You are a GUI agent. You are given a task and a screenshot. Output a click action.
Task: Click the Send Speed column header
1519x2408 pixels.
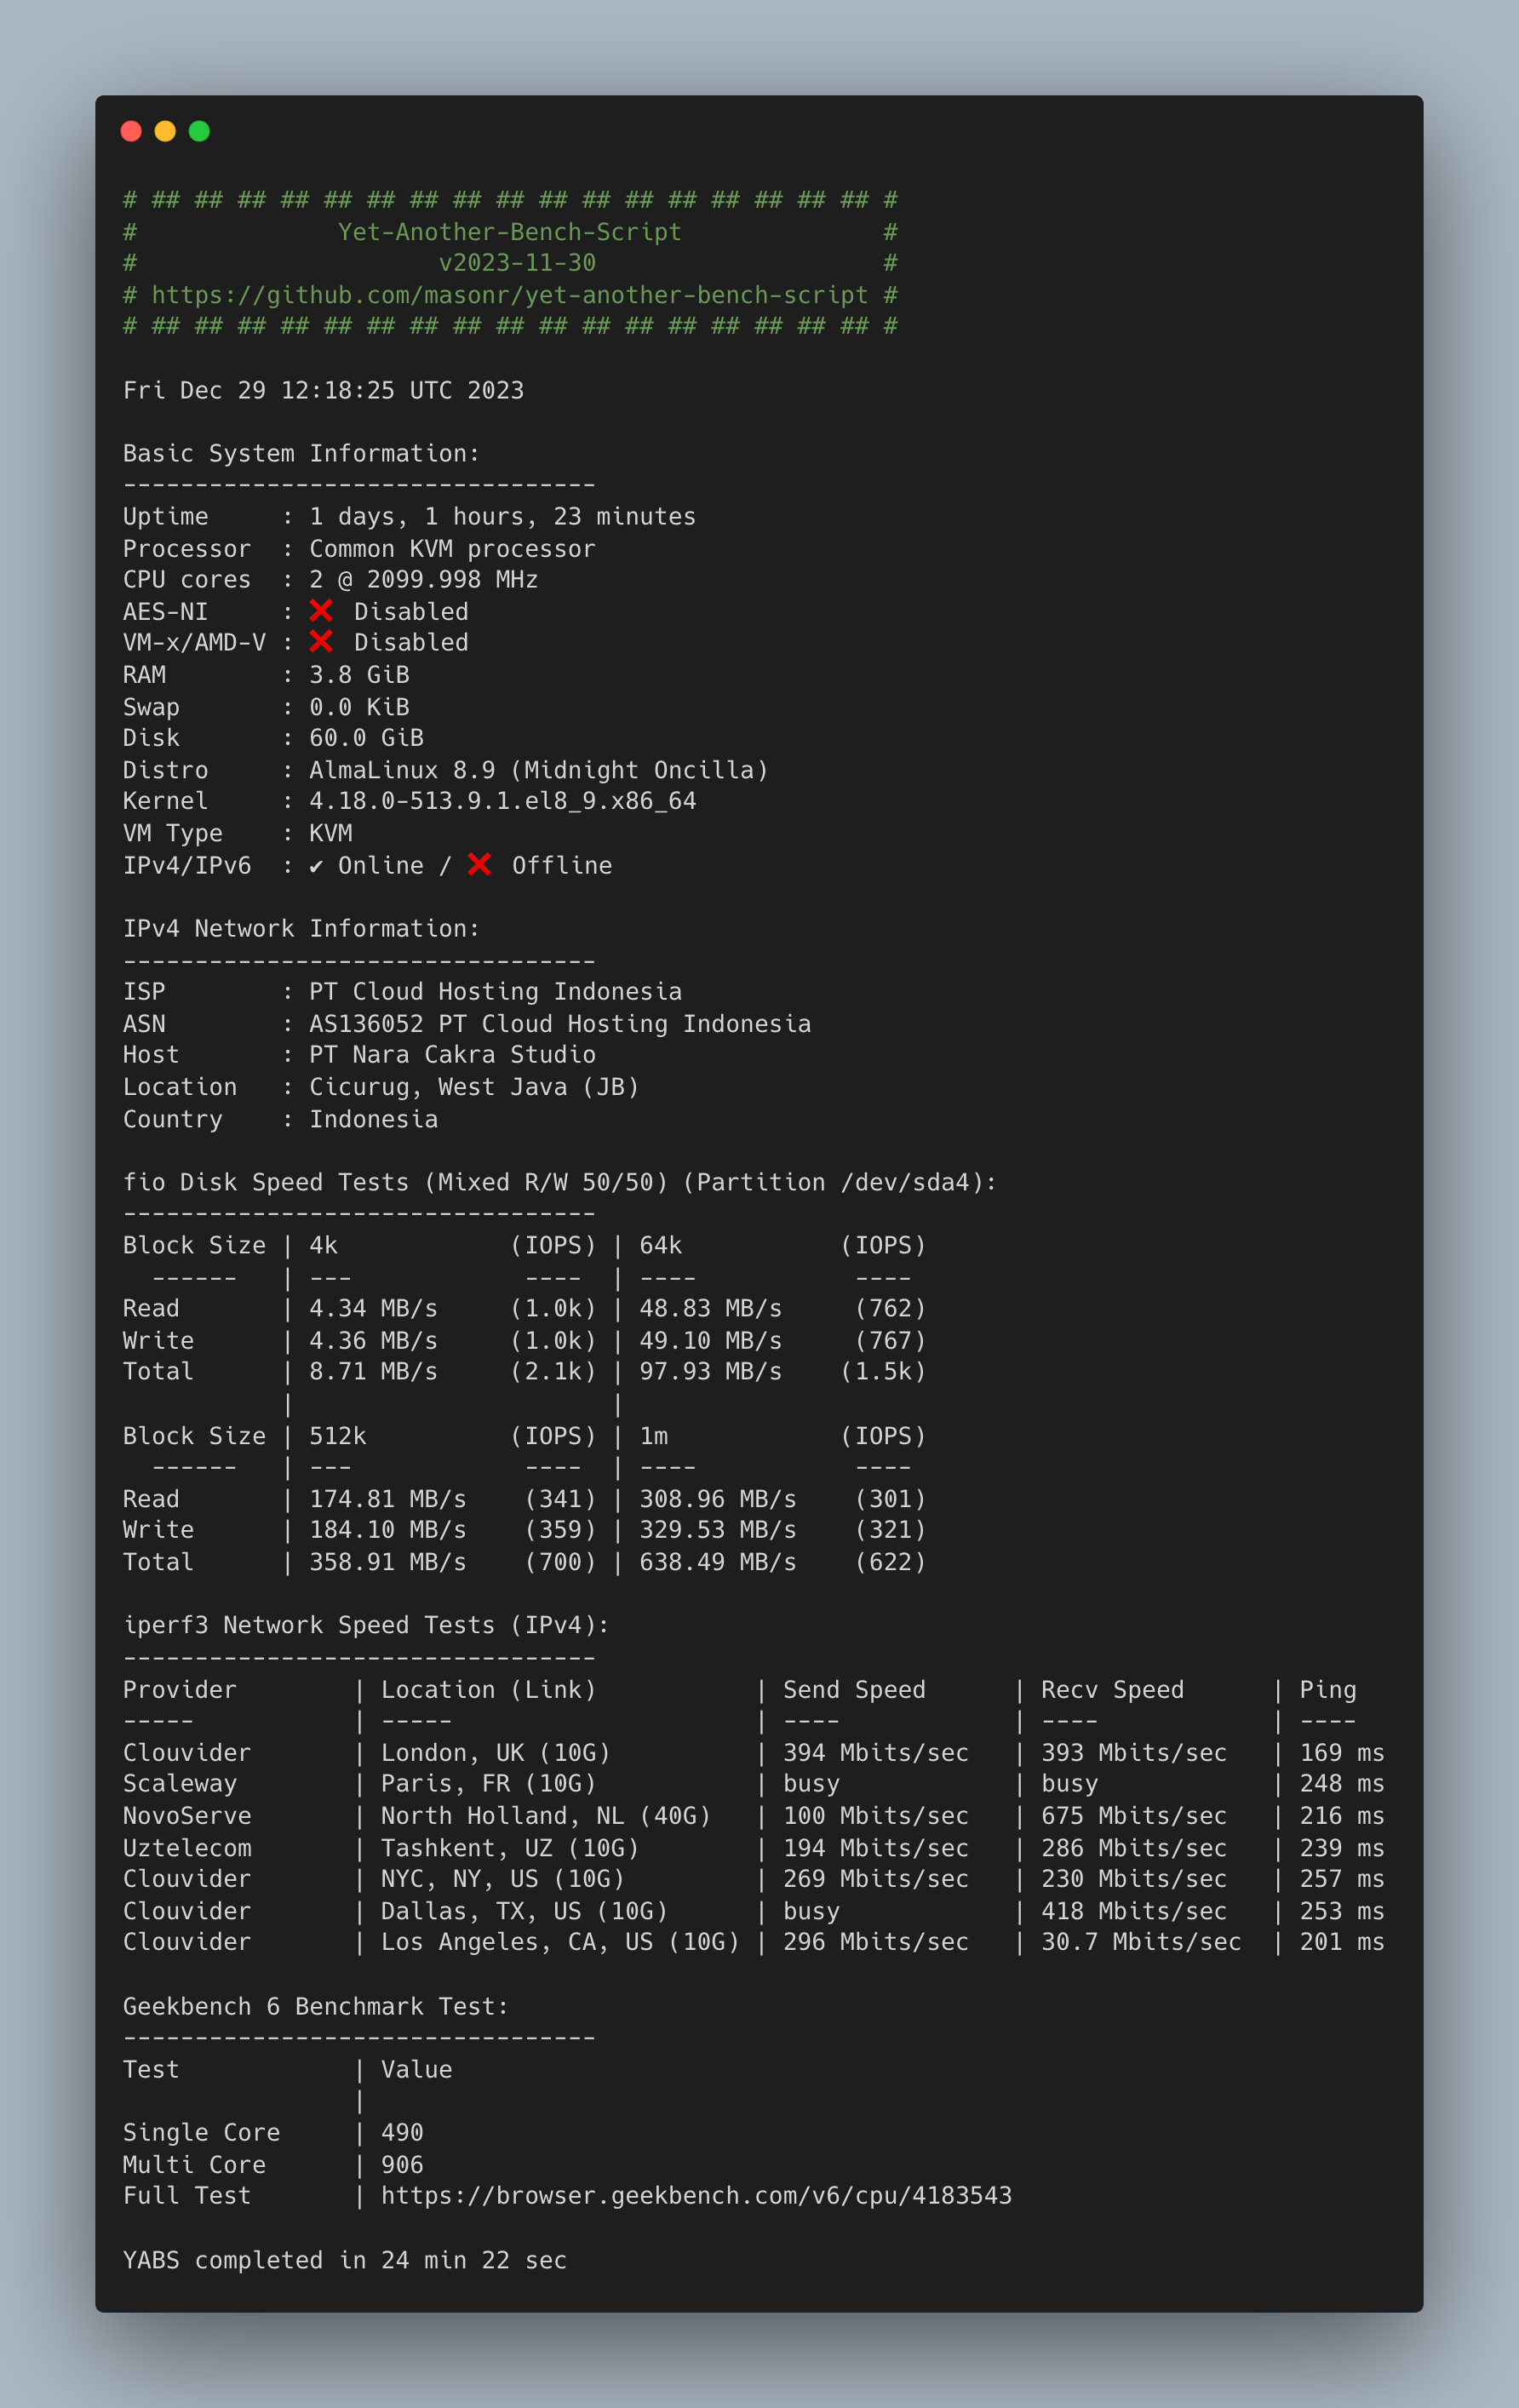[854, 1689]
